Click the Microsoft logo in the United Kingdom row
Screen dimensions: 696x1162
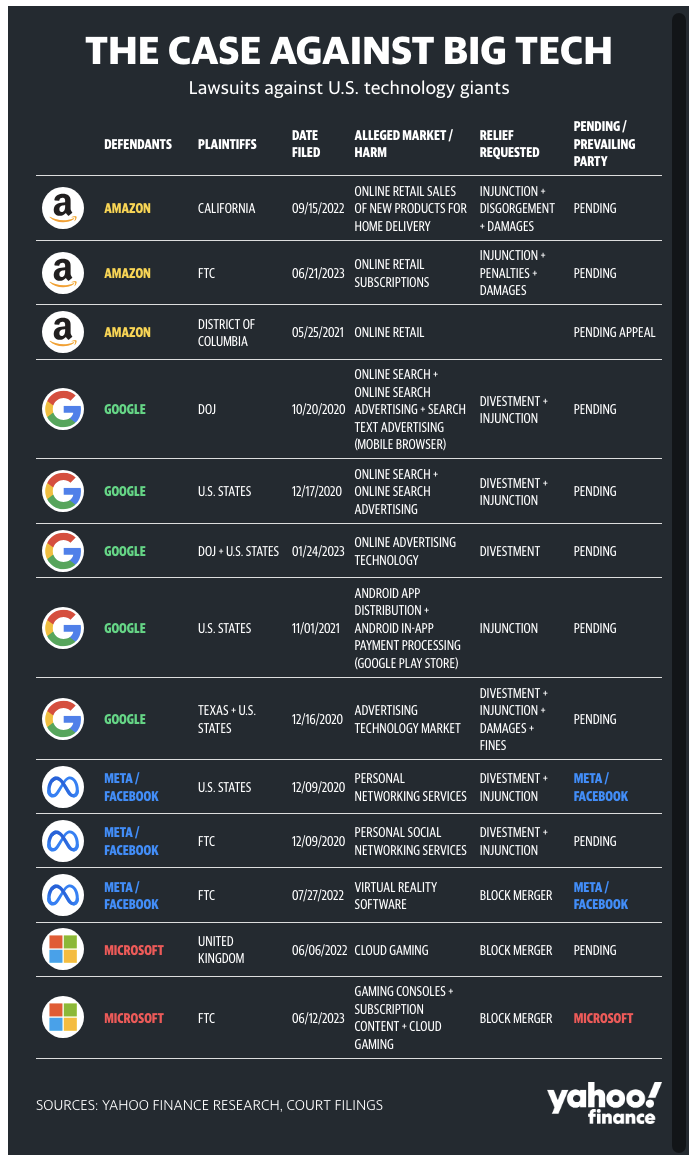point(63,949)
